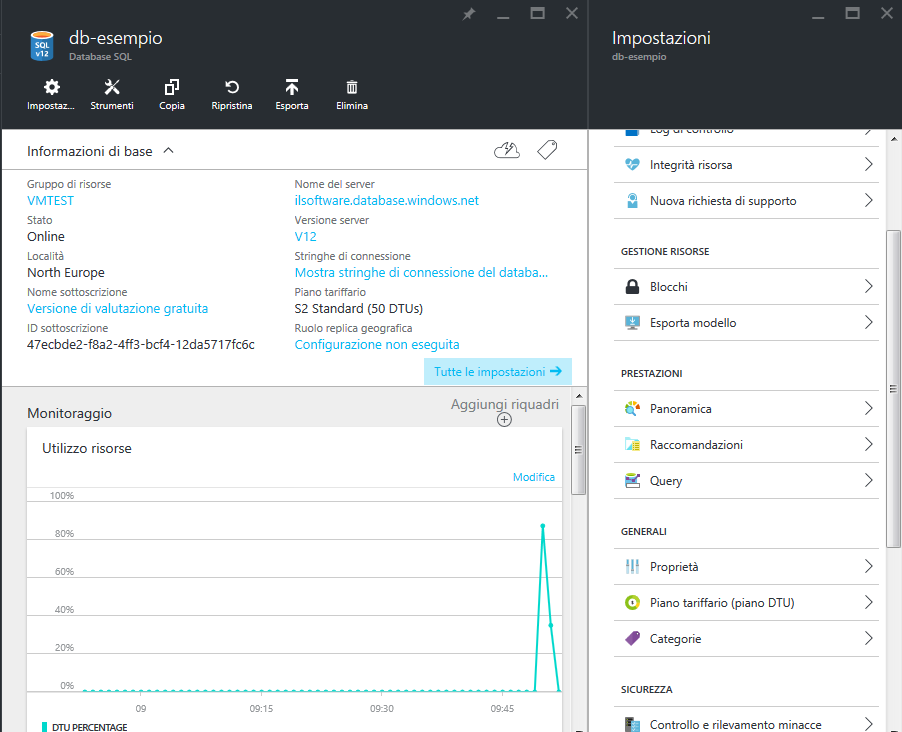Expand the Raccomandazioni chevron

869,444
